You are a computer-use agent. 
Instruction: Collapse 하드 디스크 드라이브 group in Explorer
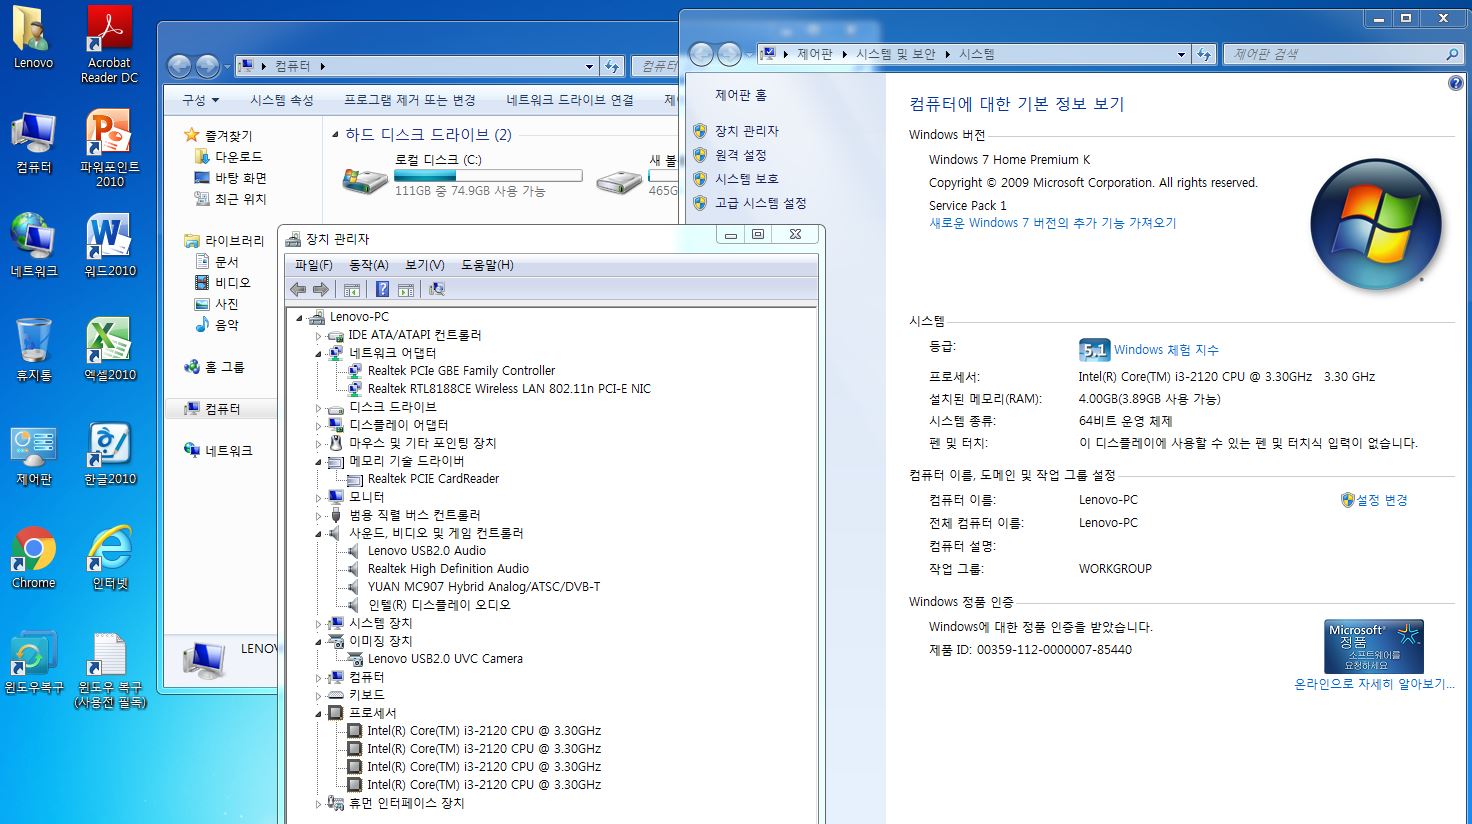point(335,134)
